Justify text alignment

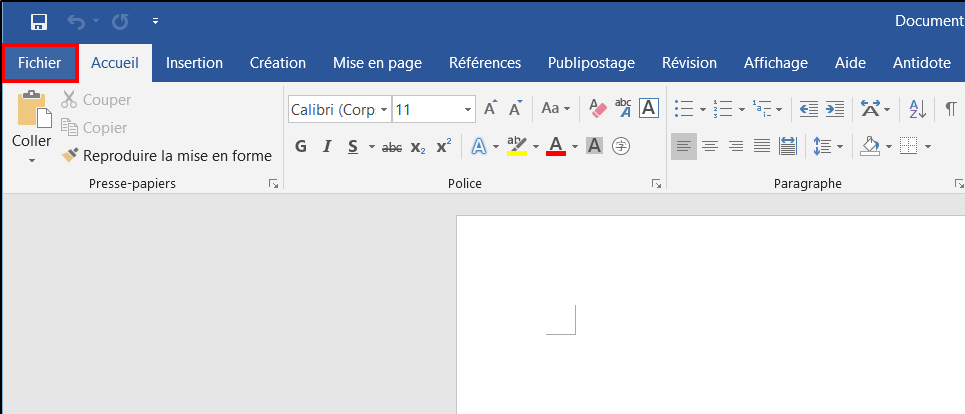[x=762, y=146]
